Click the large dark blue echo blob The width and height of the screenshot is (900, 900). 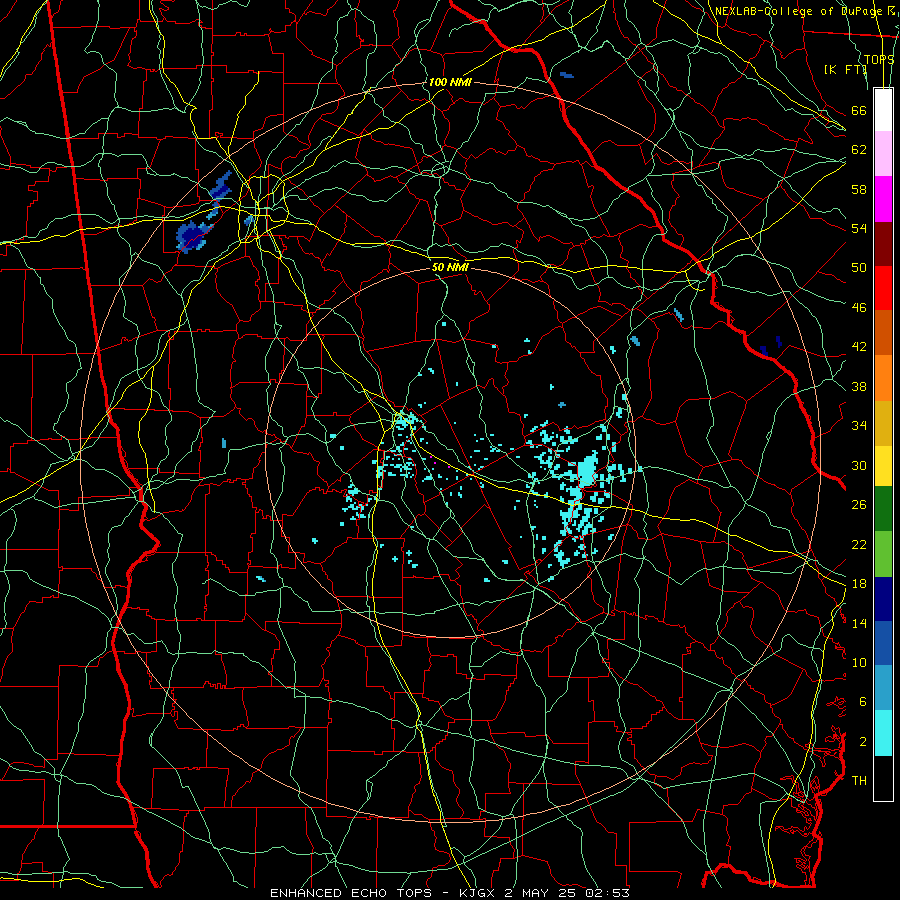[194, 235]
